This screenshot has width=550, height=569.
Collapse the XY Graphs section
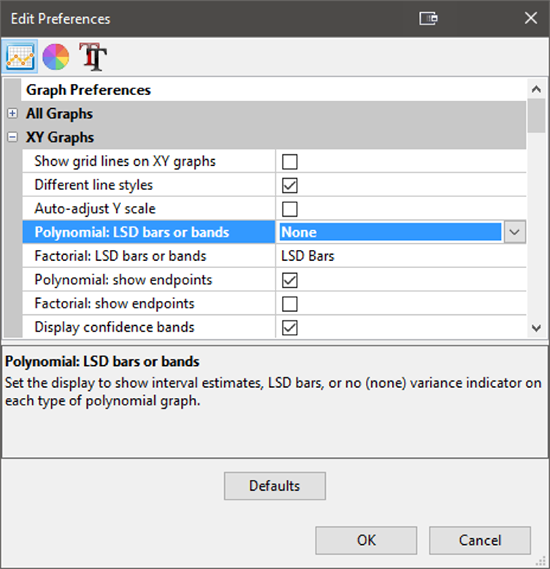coord(12,137)
